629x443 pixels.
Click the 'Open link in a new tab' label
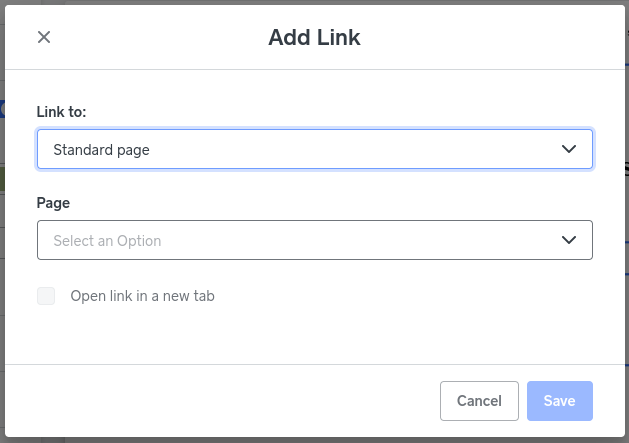click(142, 296)
